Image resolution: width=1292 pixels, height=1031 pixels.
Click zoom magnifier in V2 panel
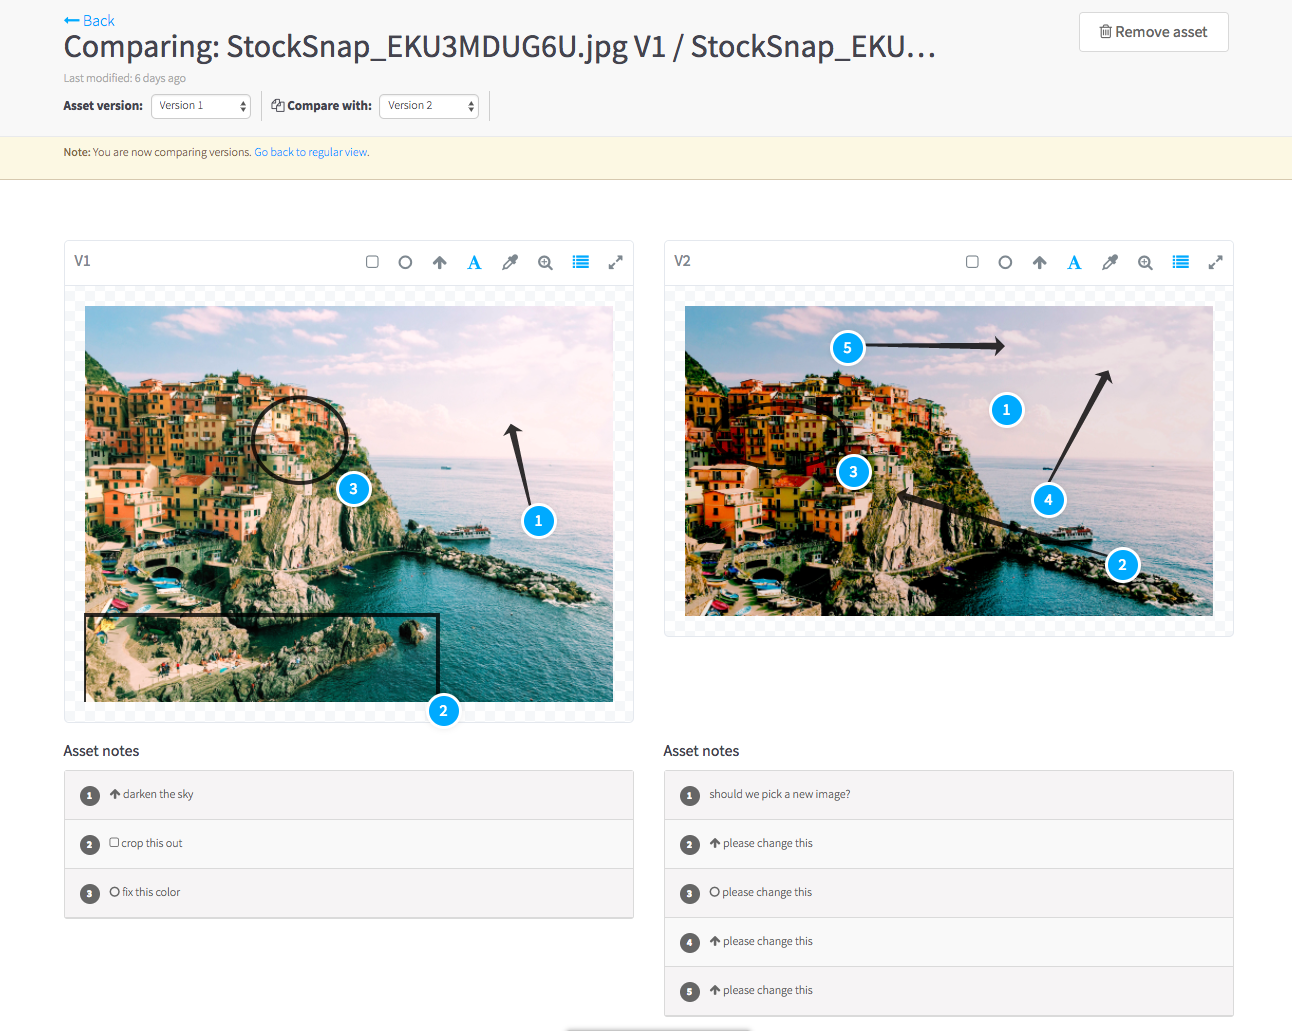click(x=1145, y=262)
